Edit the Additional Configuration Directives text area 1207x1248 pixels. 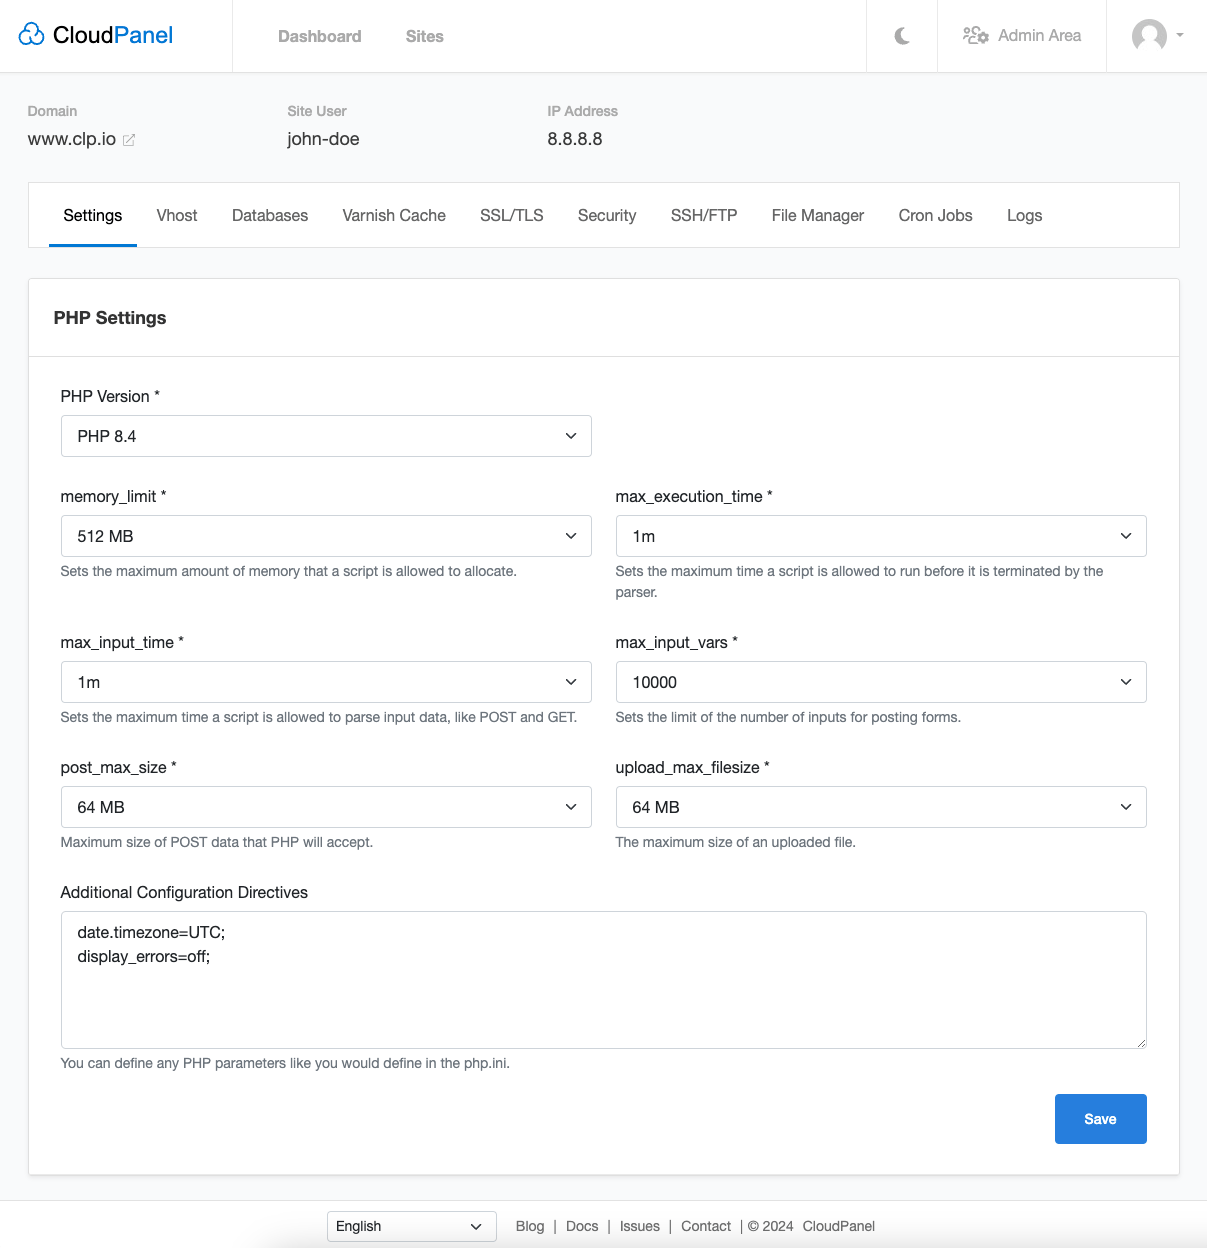click(x=604, y=980)
